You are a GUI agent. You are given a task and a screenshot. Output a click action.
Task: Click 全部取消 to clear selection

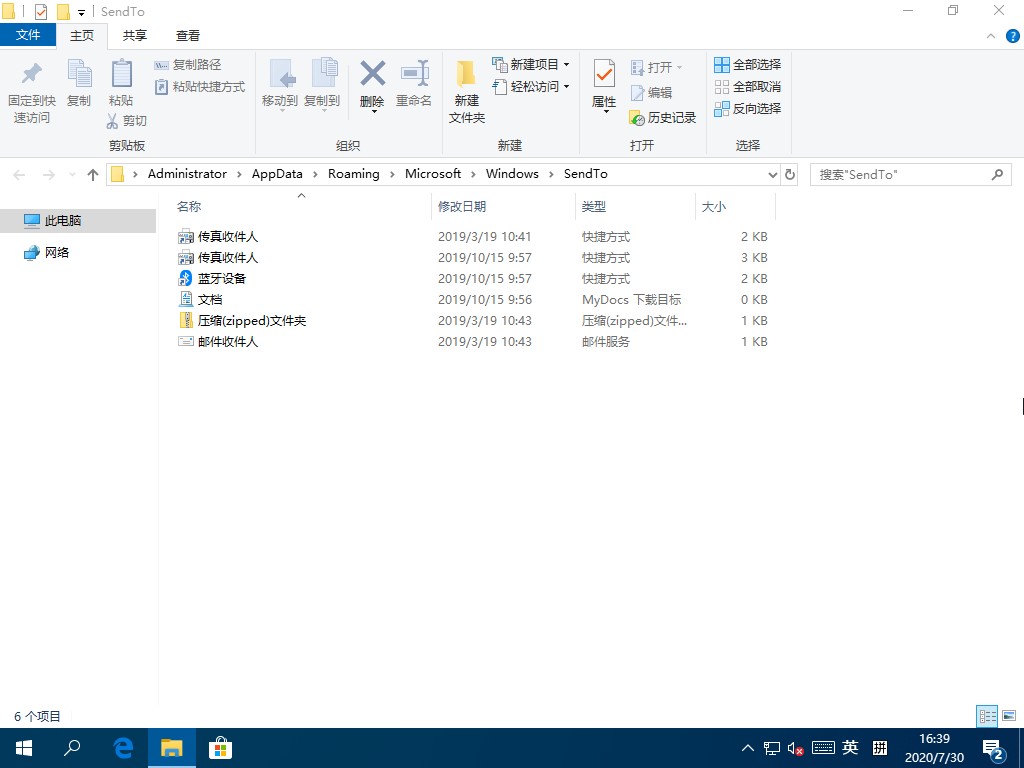point(748,86)
